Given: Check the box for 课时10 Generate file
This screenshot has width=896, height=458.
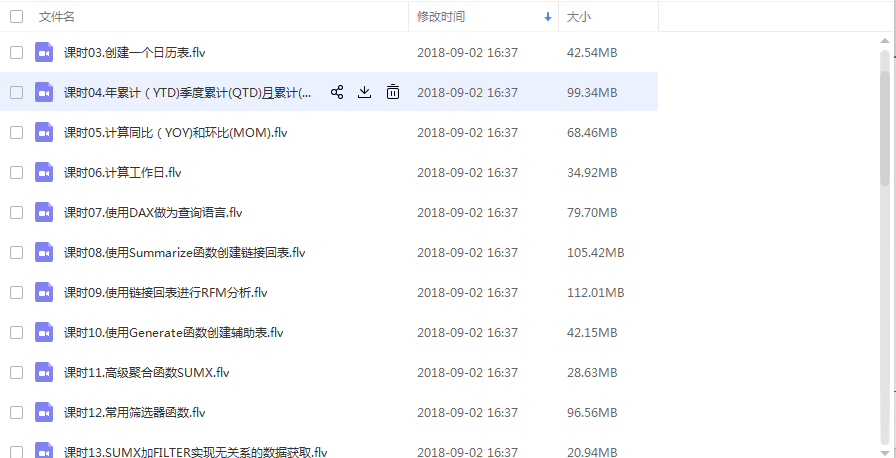Looking at the screenshot, I should click(x=17, y=332).
